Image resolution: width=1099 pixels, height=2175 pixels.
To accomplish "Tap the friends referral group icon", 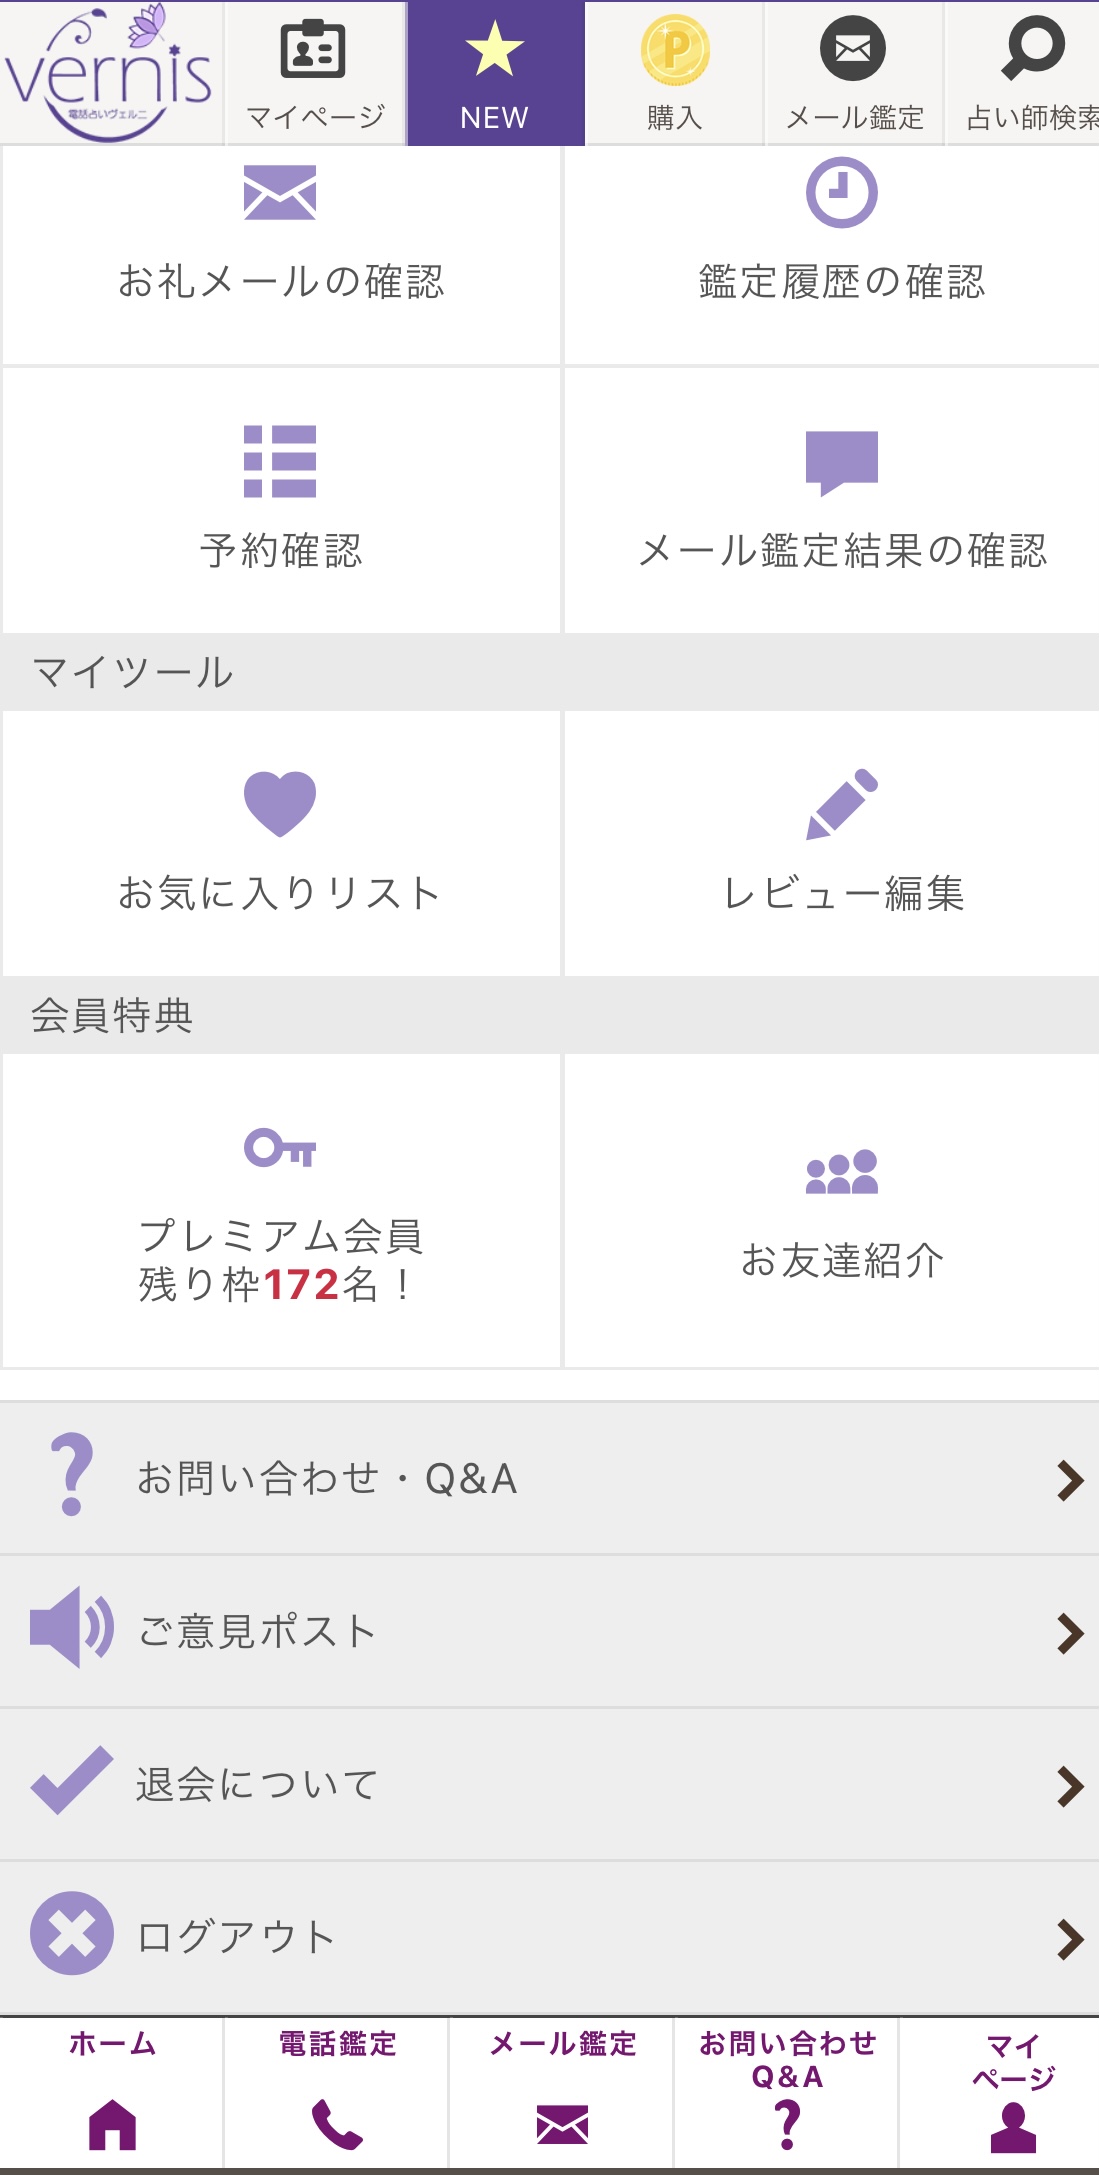I will pos(842,1172).
